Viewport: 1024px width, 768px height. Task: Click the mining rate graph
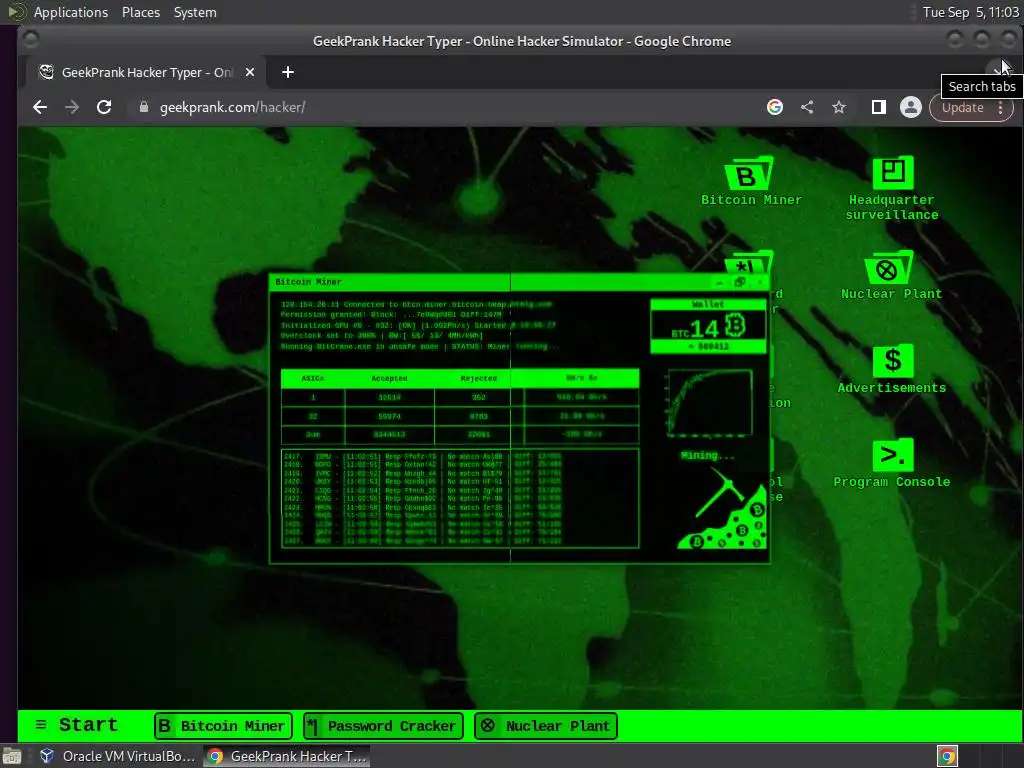coord(710,403)
